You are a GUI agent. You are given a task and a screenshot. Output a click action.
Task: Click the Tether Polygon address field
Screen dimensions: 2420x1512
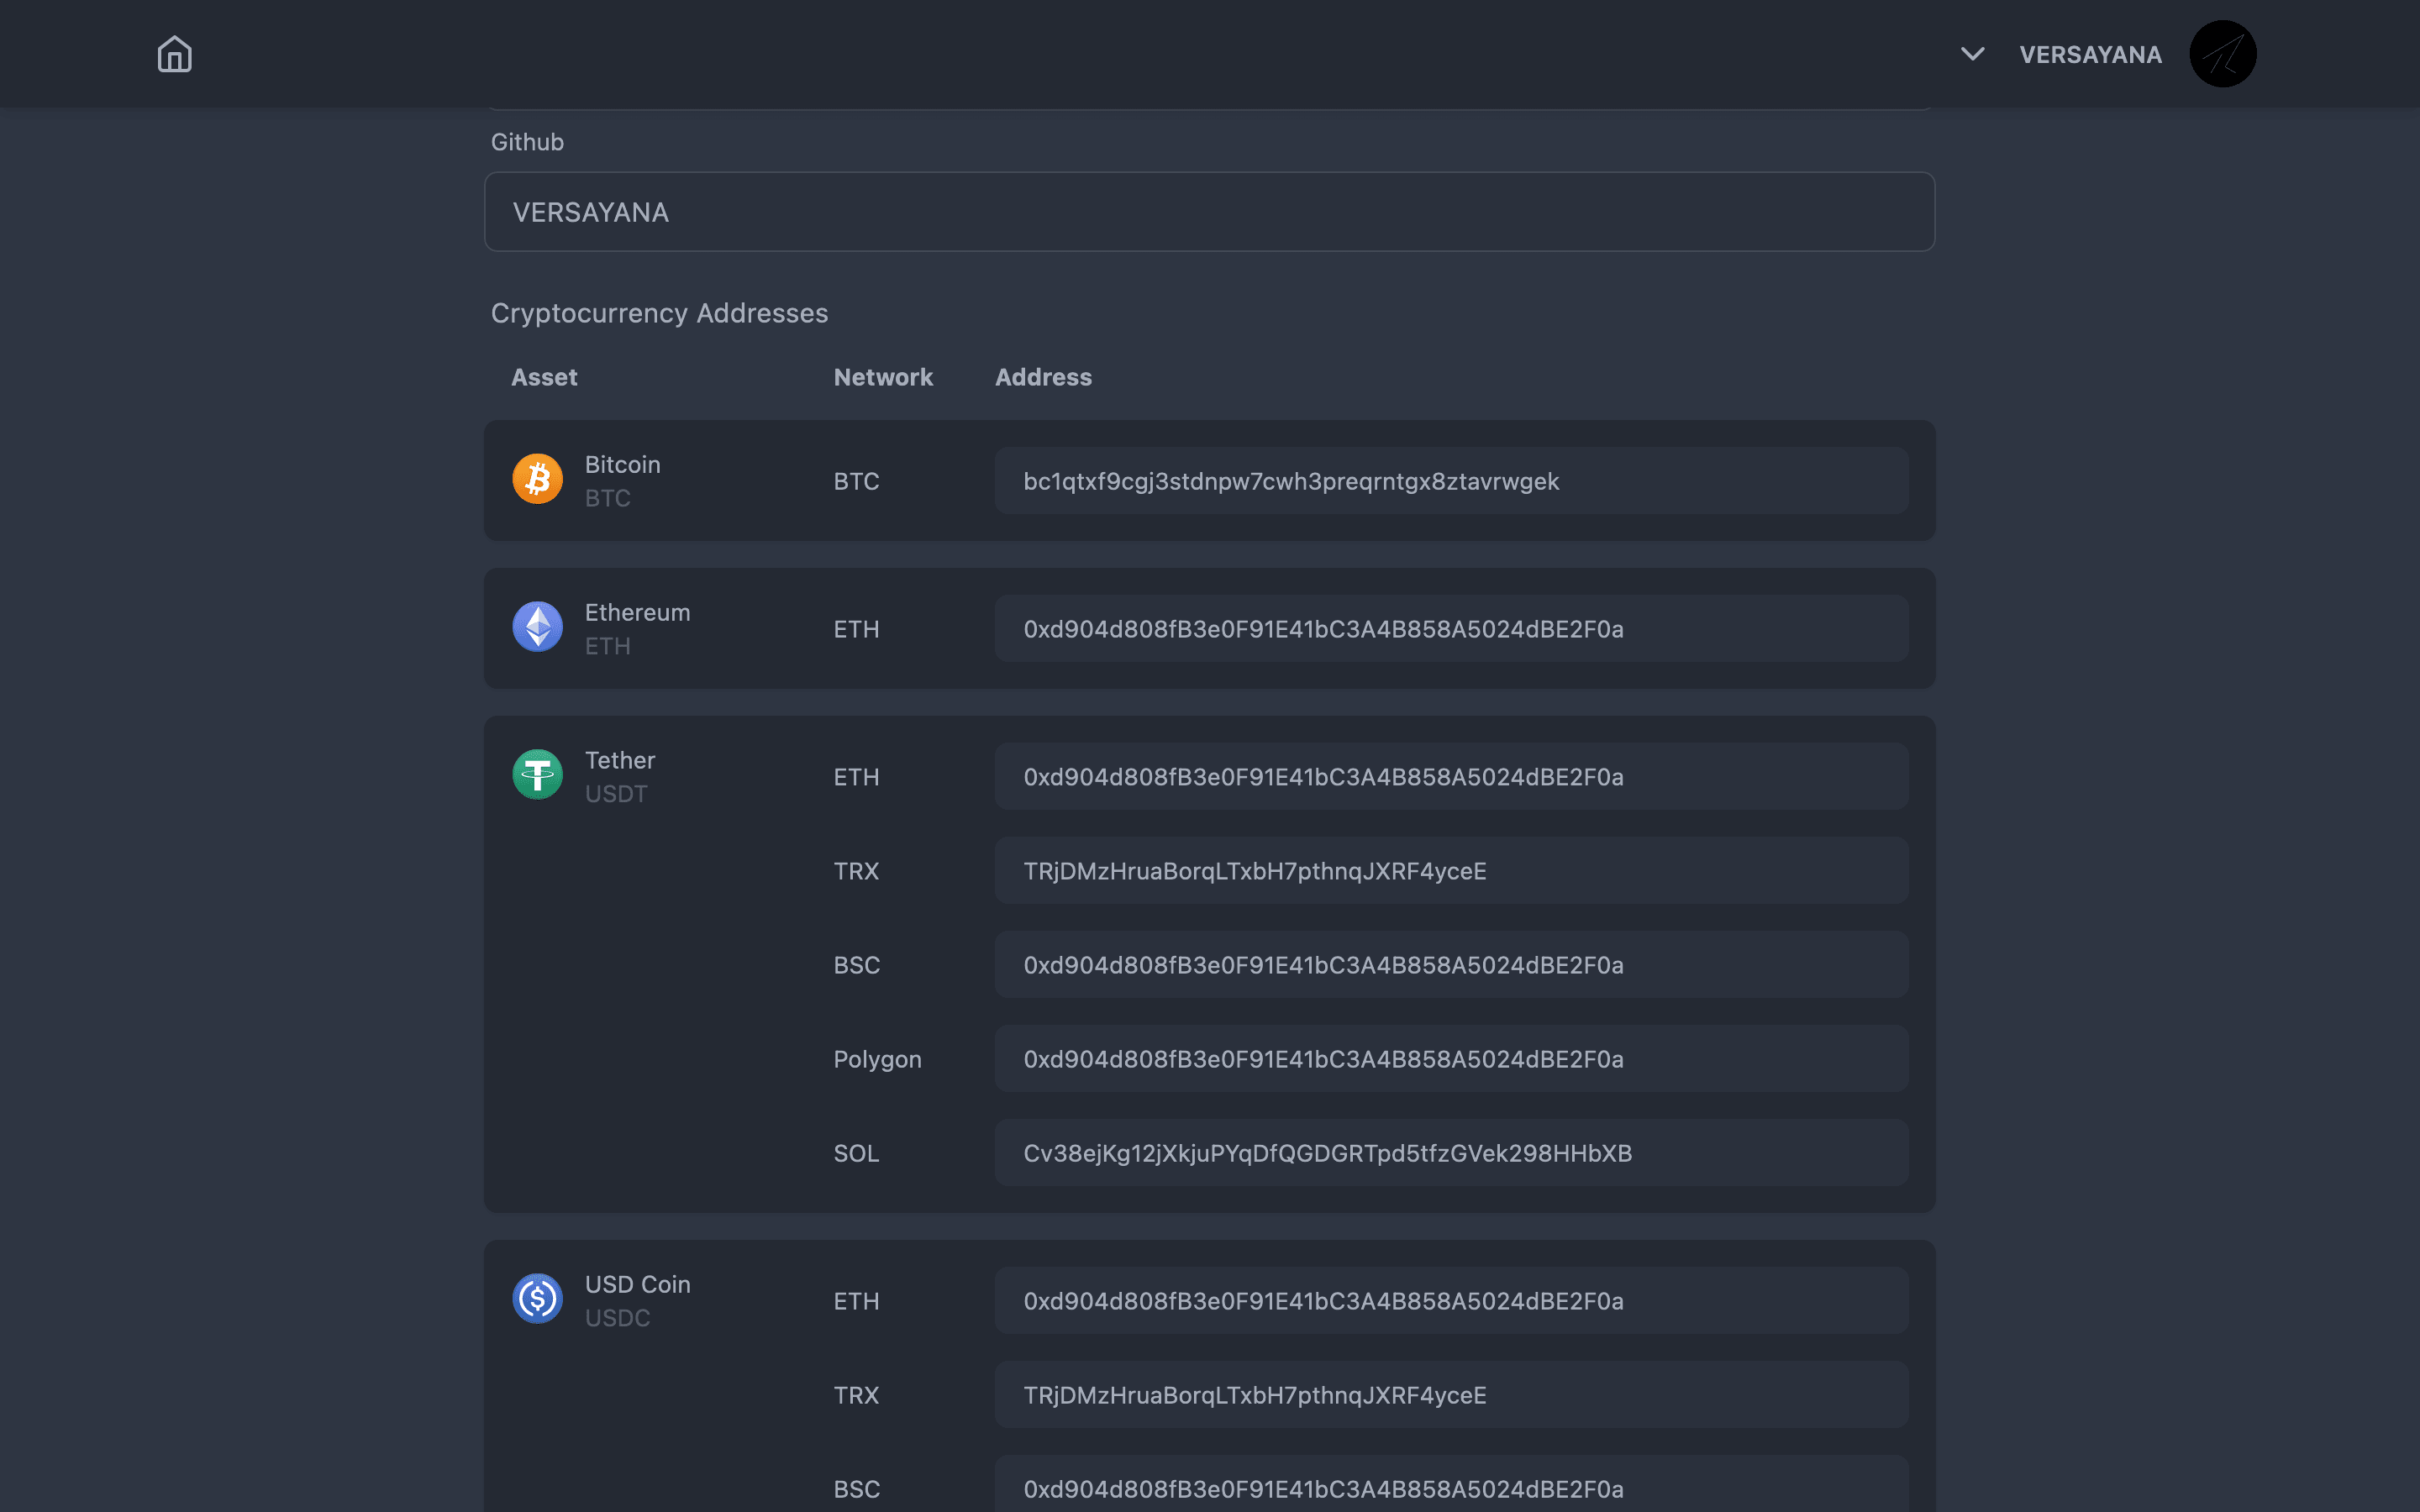point(1450,1058)
